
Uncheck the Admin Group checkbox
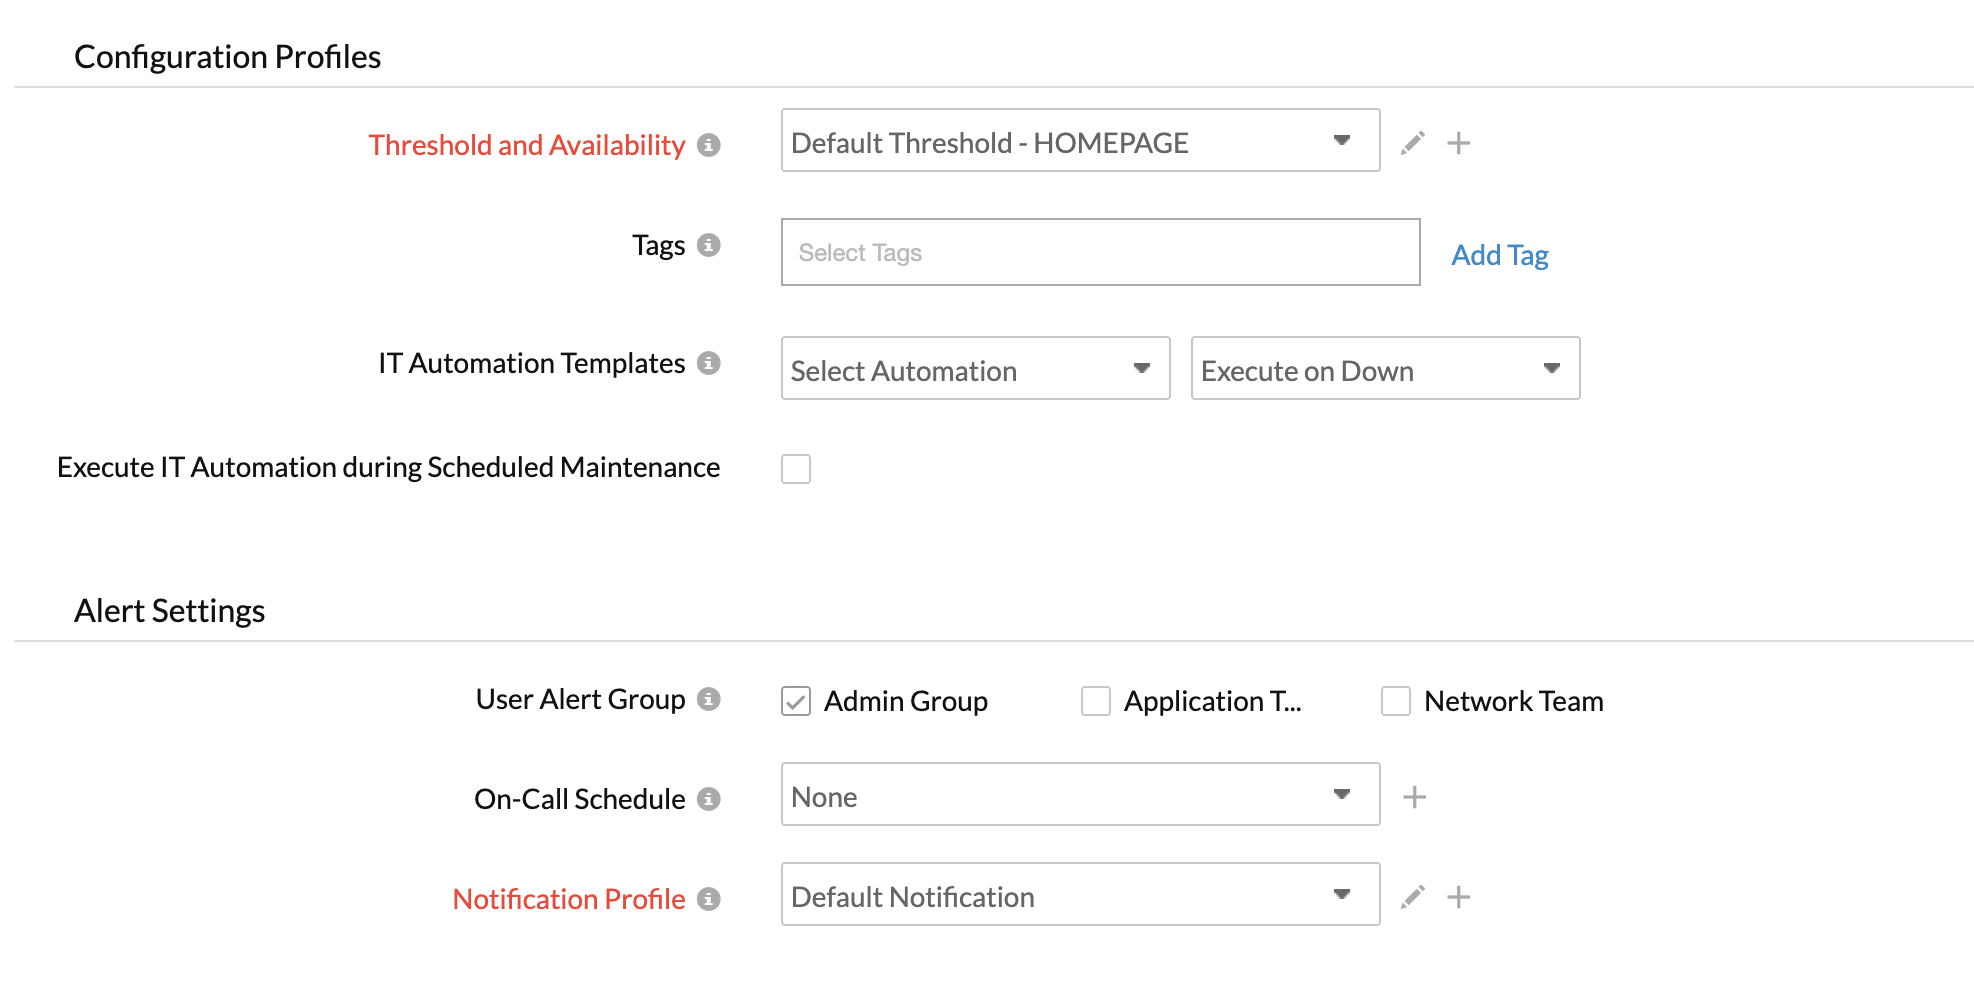click(796, 701)
